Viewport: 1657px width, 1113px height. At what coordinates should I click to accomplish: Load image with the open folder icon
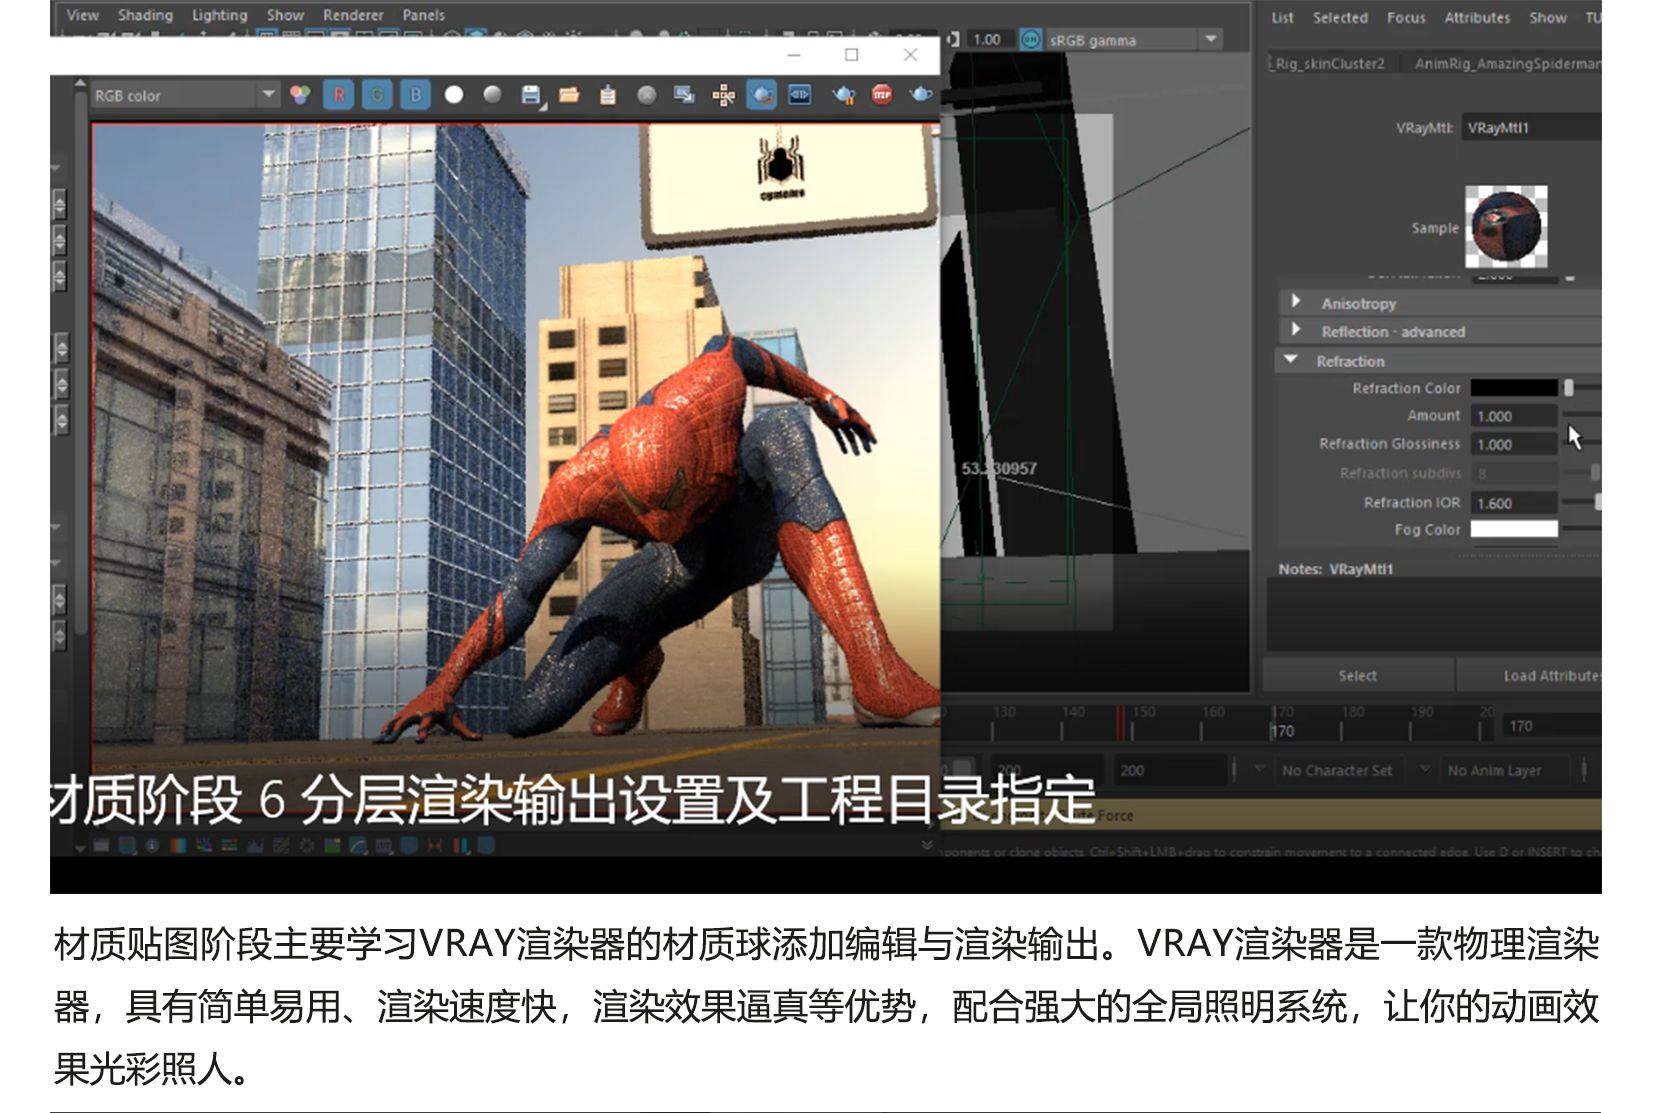(569, 95)
